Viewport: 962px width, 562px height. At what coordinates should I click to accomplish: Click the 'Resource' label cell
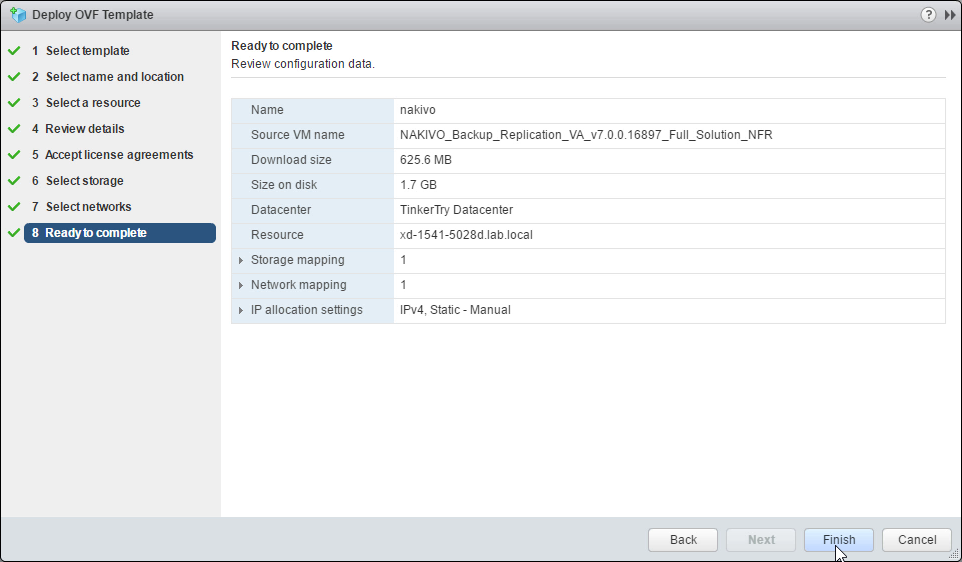click(312, 235)
